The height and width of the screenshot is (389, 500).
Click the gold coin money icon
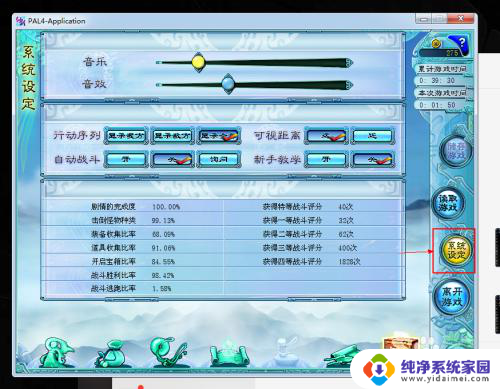coord(436,44)
